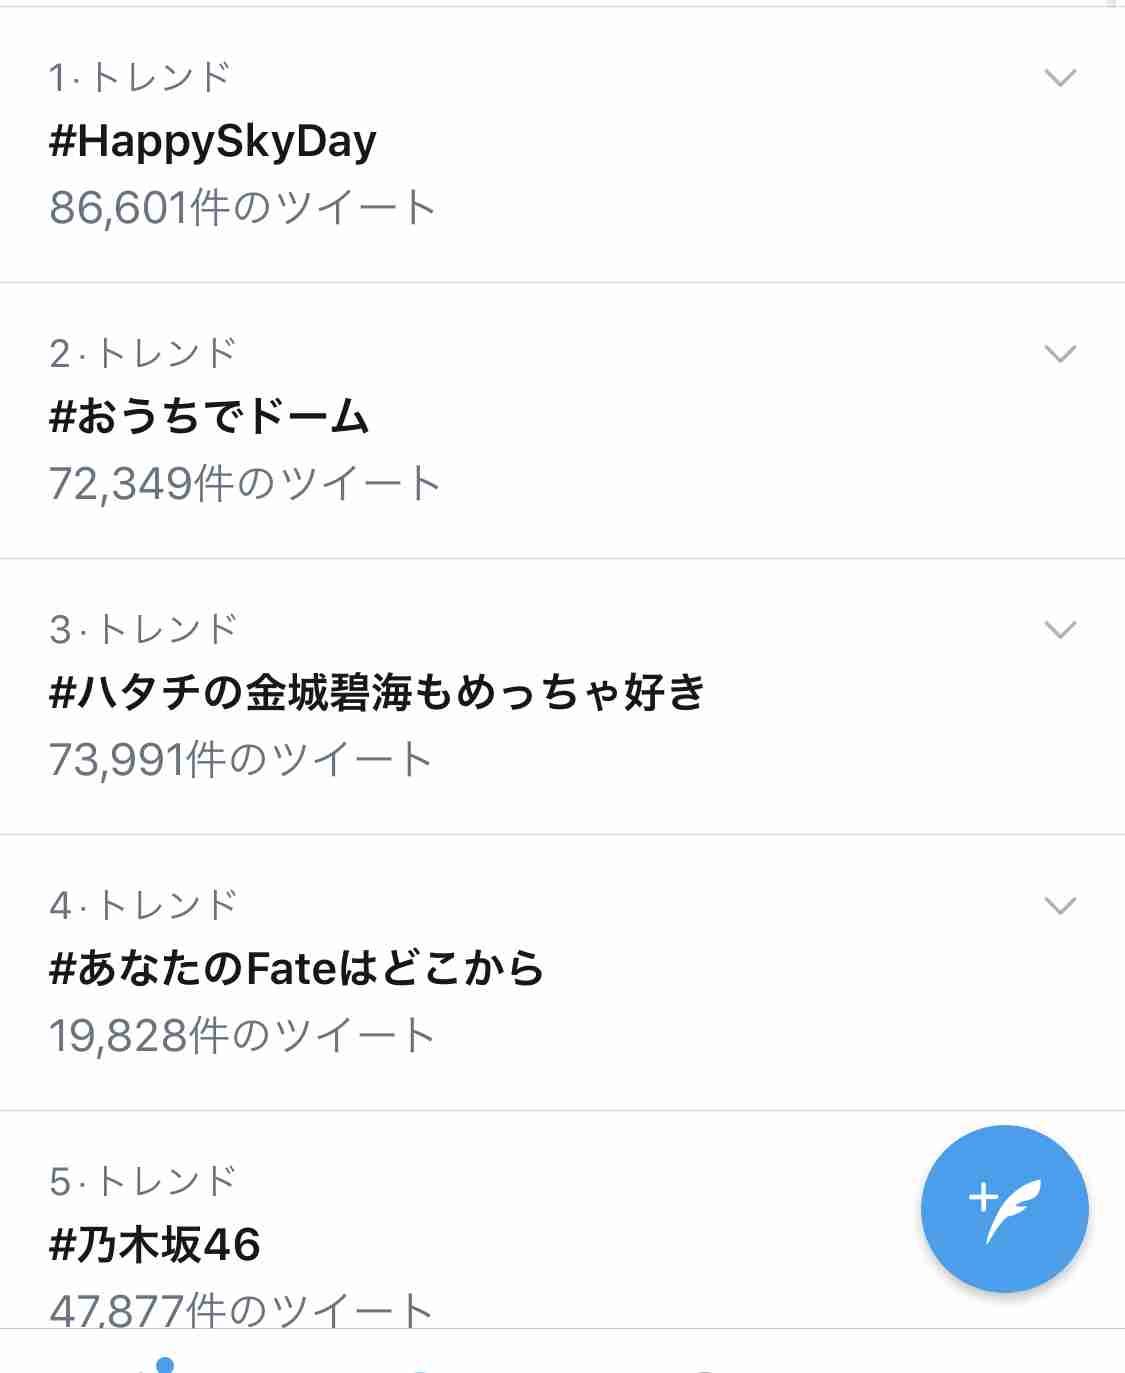View the #あなたのFateはどこから hashtag
Viewport: 1125px width, 1373px height.
296,969
